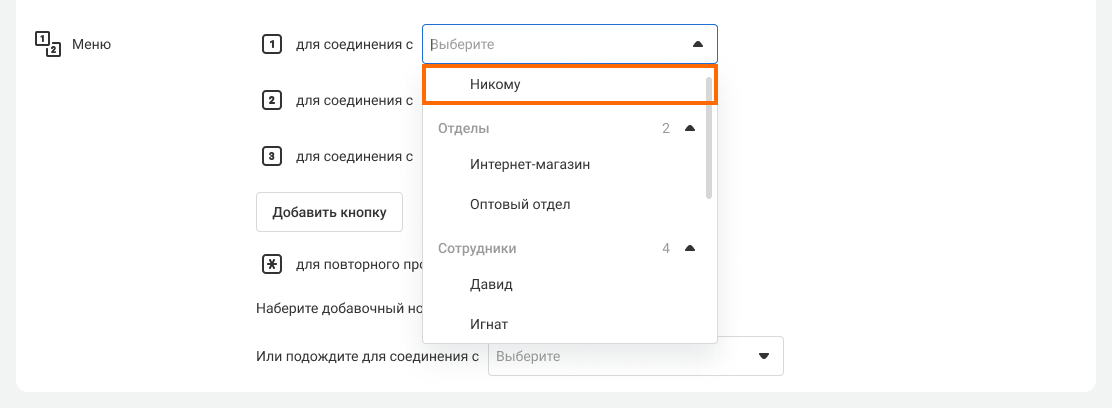Select Оптовый отдел option
The width and height of the screenshot is (1112, 408).
(520, 204)
